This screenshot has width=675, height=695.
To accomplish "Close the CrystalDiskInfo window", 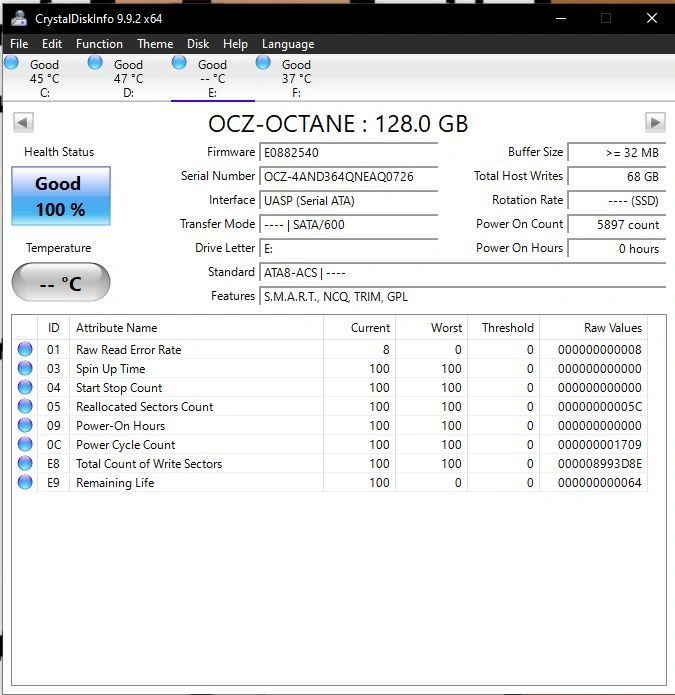I will [x=652, y=18].
